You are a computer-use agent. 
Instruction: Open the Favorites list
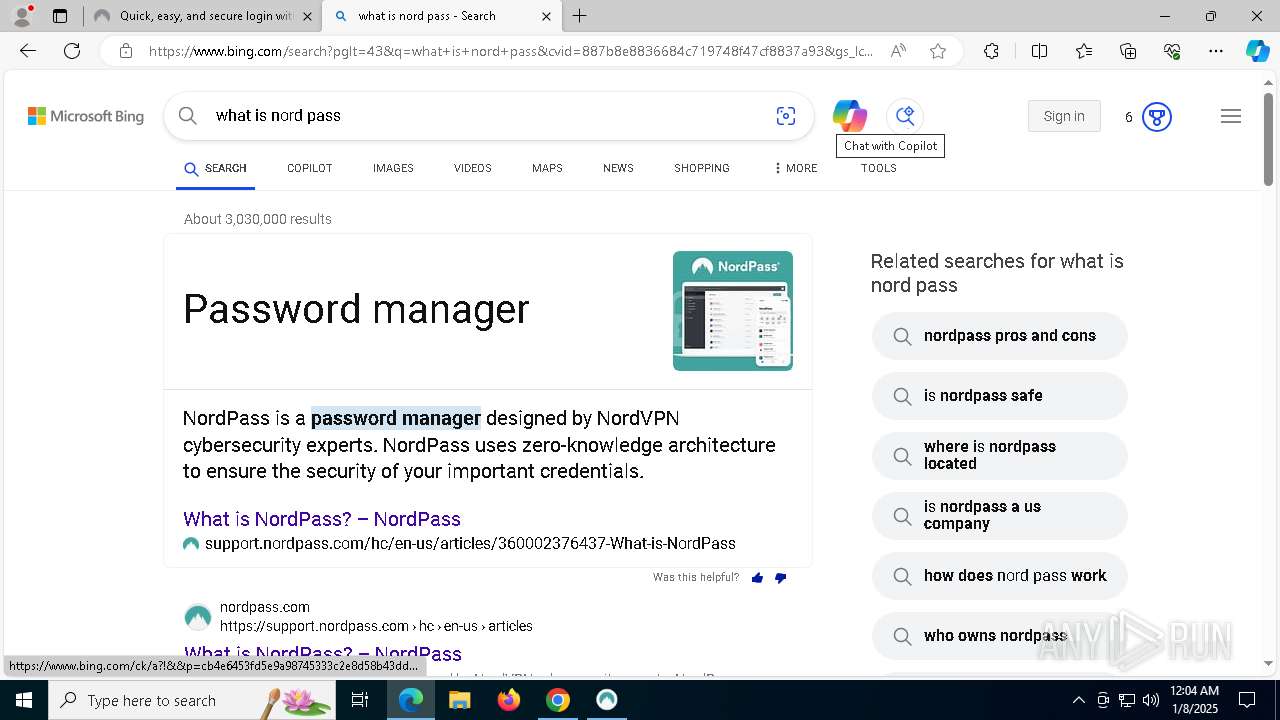(1084, 51)
